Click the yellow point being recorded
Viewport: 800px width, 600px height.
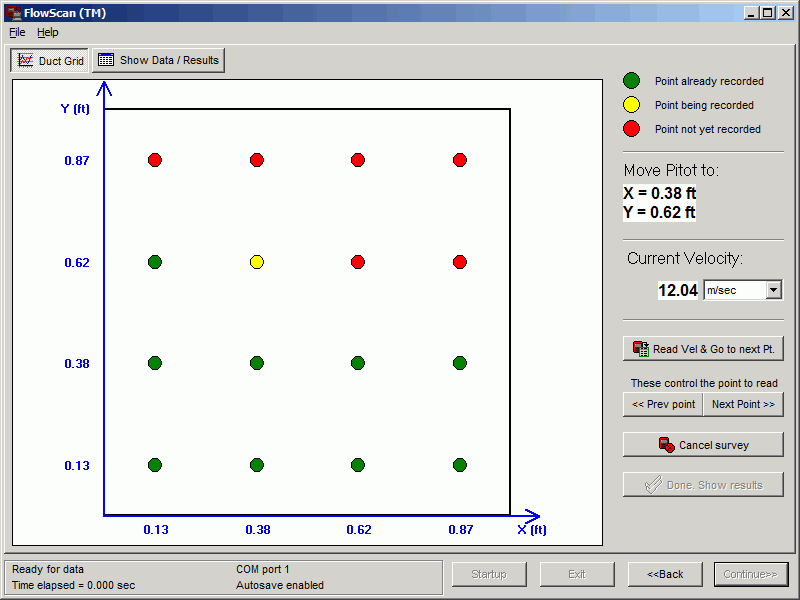click(257, 262)
